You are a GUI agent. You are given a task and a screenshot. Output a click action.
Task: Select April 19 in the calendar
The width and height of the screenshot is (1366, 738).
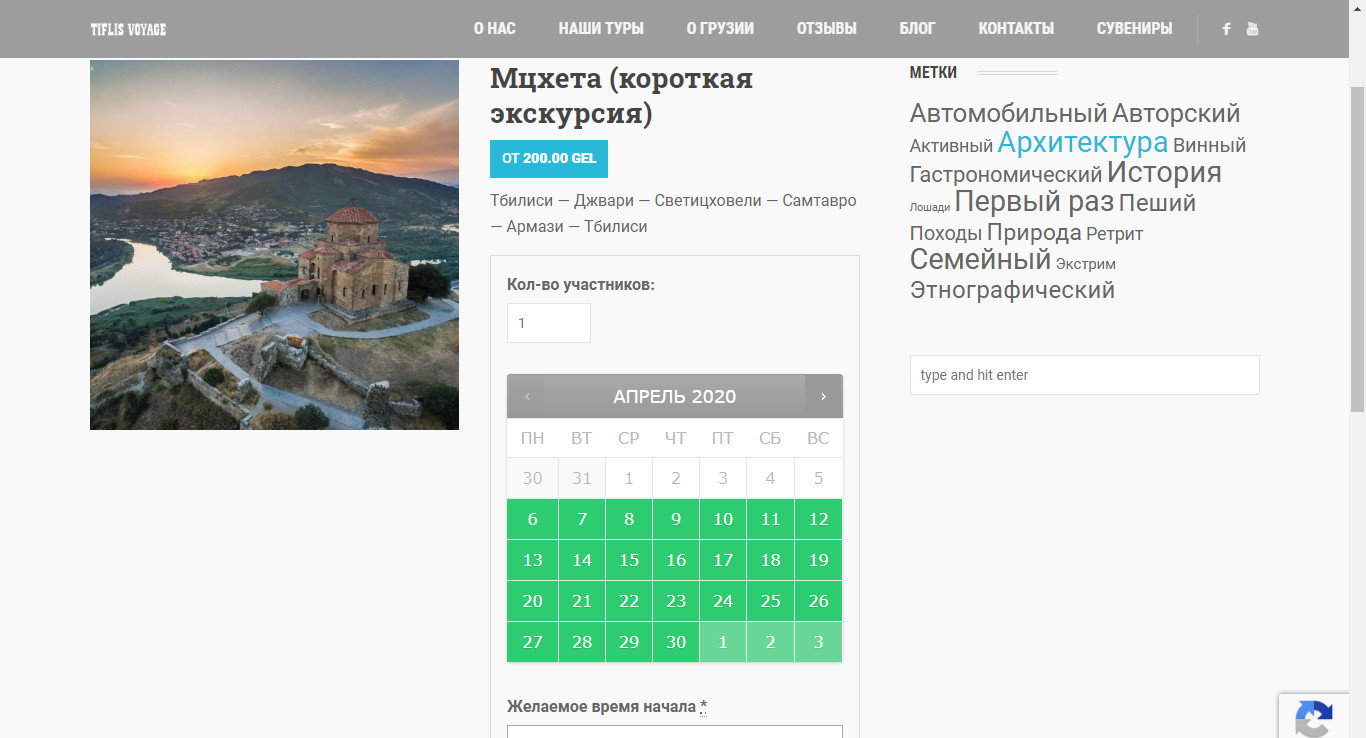818,560
